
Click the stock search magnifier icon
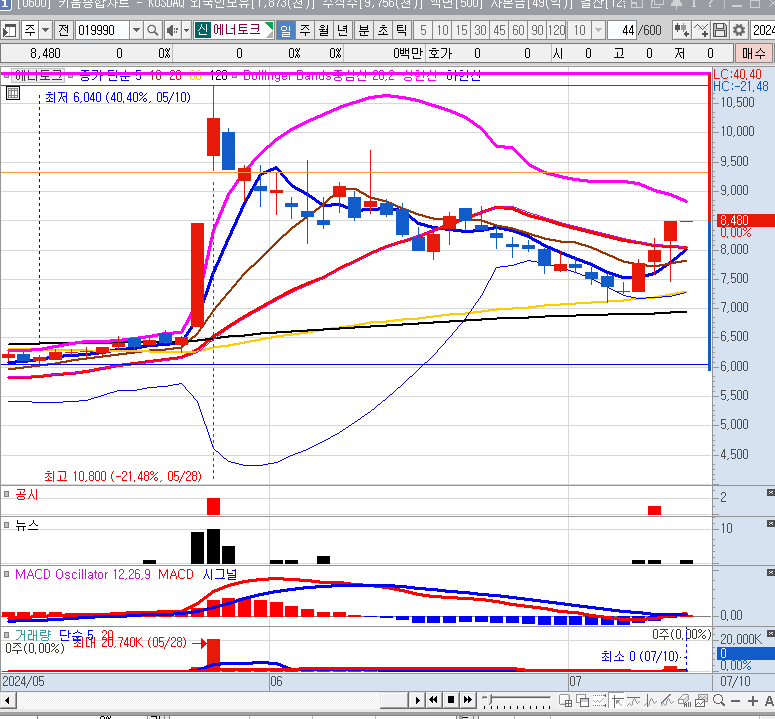coord(153,30)
